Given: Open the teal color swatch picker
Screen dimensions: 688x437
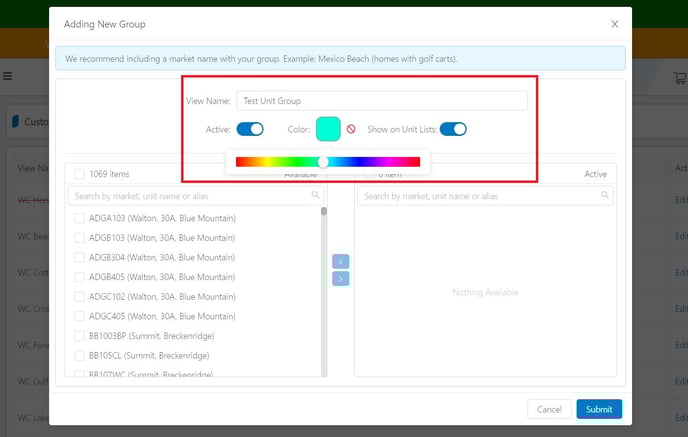Looking at the screenshot, I should [x=328, y=129].
